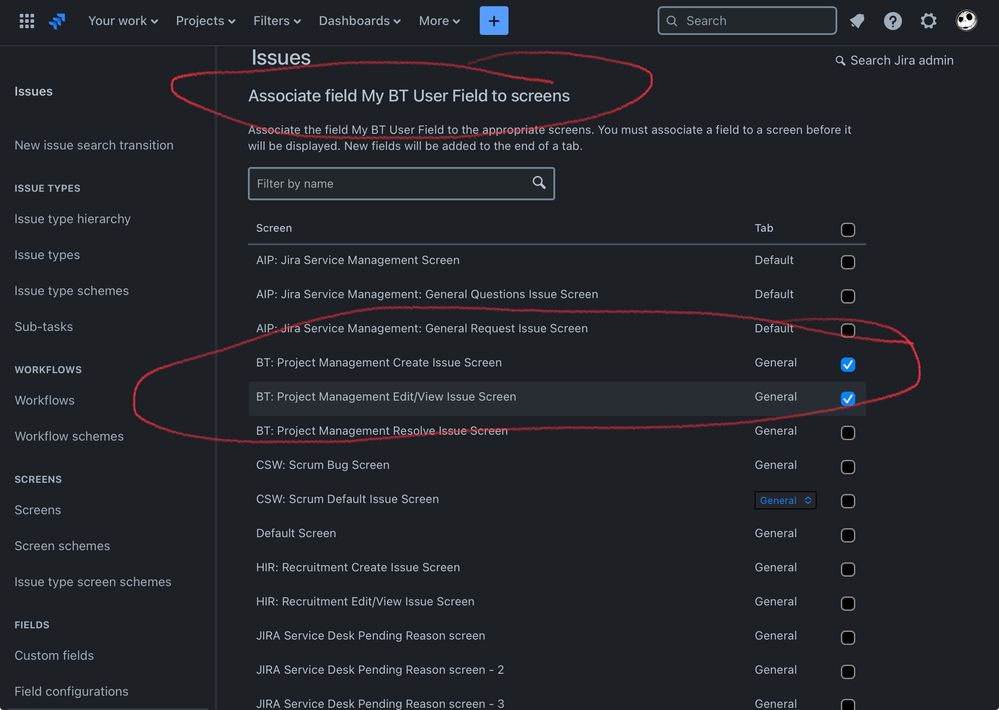Open Workflows in the sidebar
The image size is (999, 710).
pos(45,400)
